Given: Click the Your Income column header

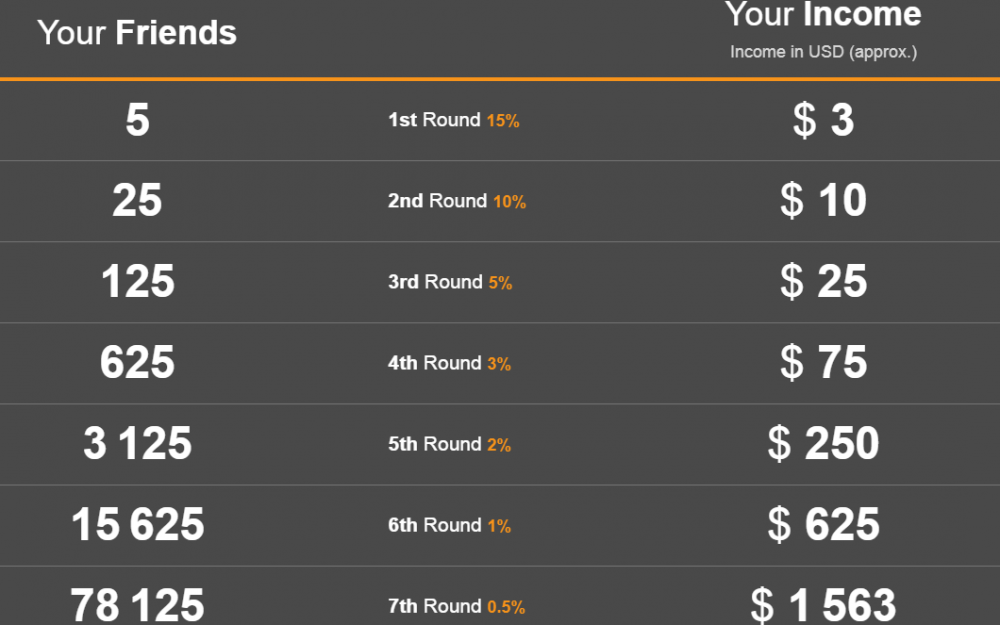Looking at the screenshot, I should (823, 14).
